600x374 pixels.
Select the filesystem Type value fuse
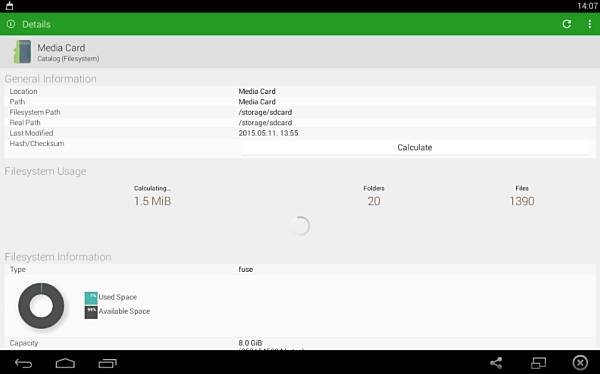tap(246, 269)
